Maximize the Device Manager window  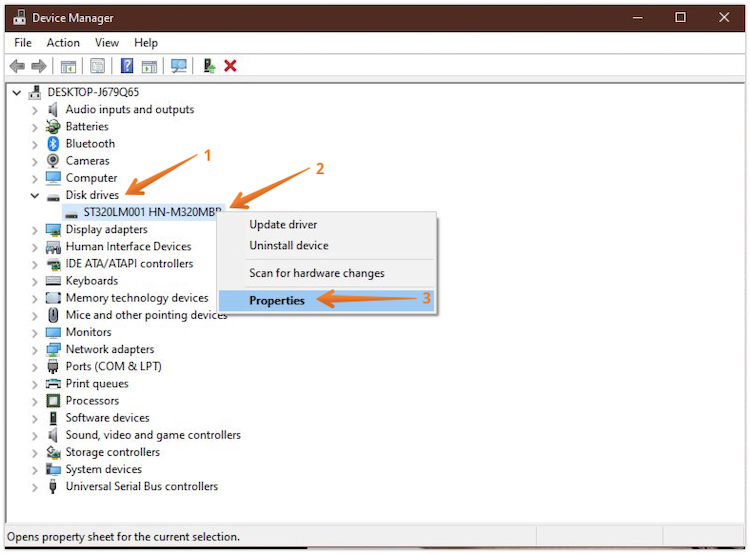[680, 18]
